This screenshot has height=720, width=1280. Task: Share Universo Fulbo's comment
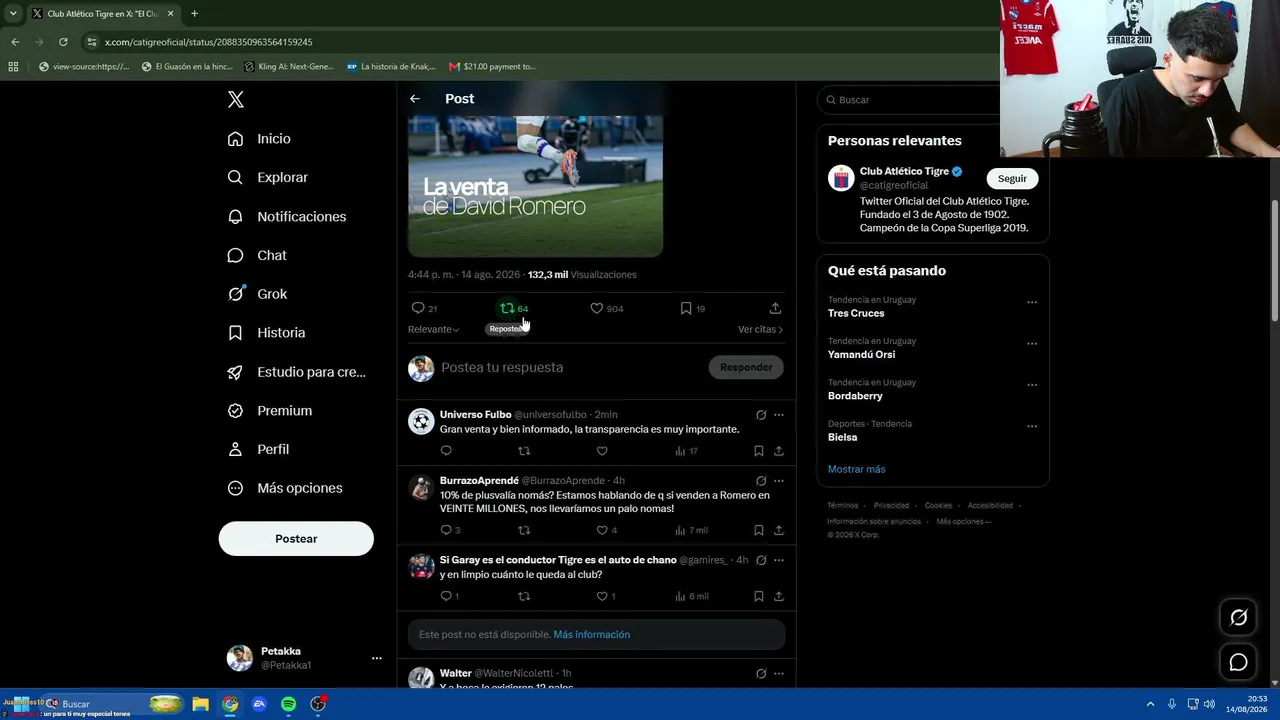click(779, 451)
